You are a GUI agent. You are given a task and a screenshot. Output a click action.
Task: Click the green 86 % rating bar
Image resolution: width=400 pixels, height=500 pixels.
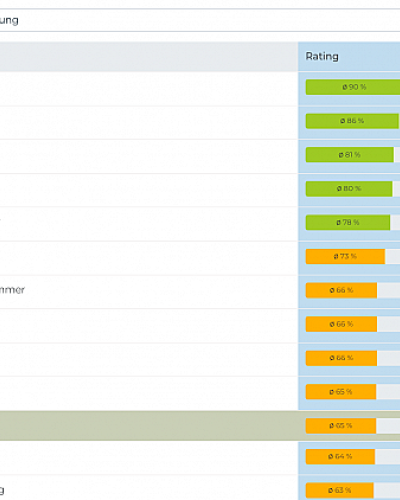point(352,121)
